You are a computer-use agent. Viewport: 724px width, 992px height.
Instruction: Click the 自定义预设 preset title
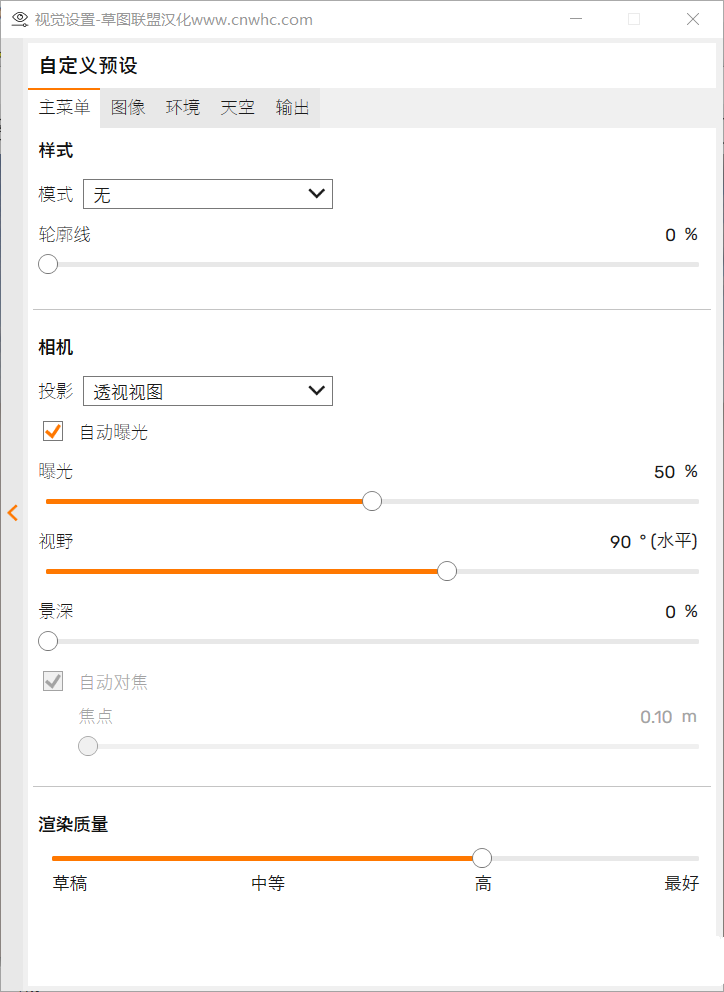(89, 66)
